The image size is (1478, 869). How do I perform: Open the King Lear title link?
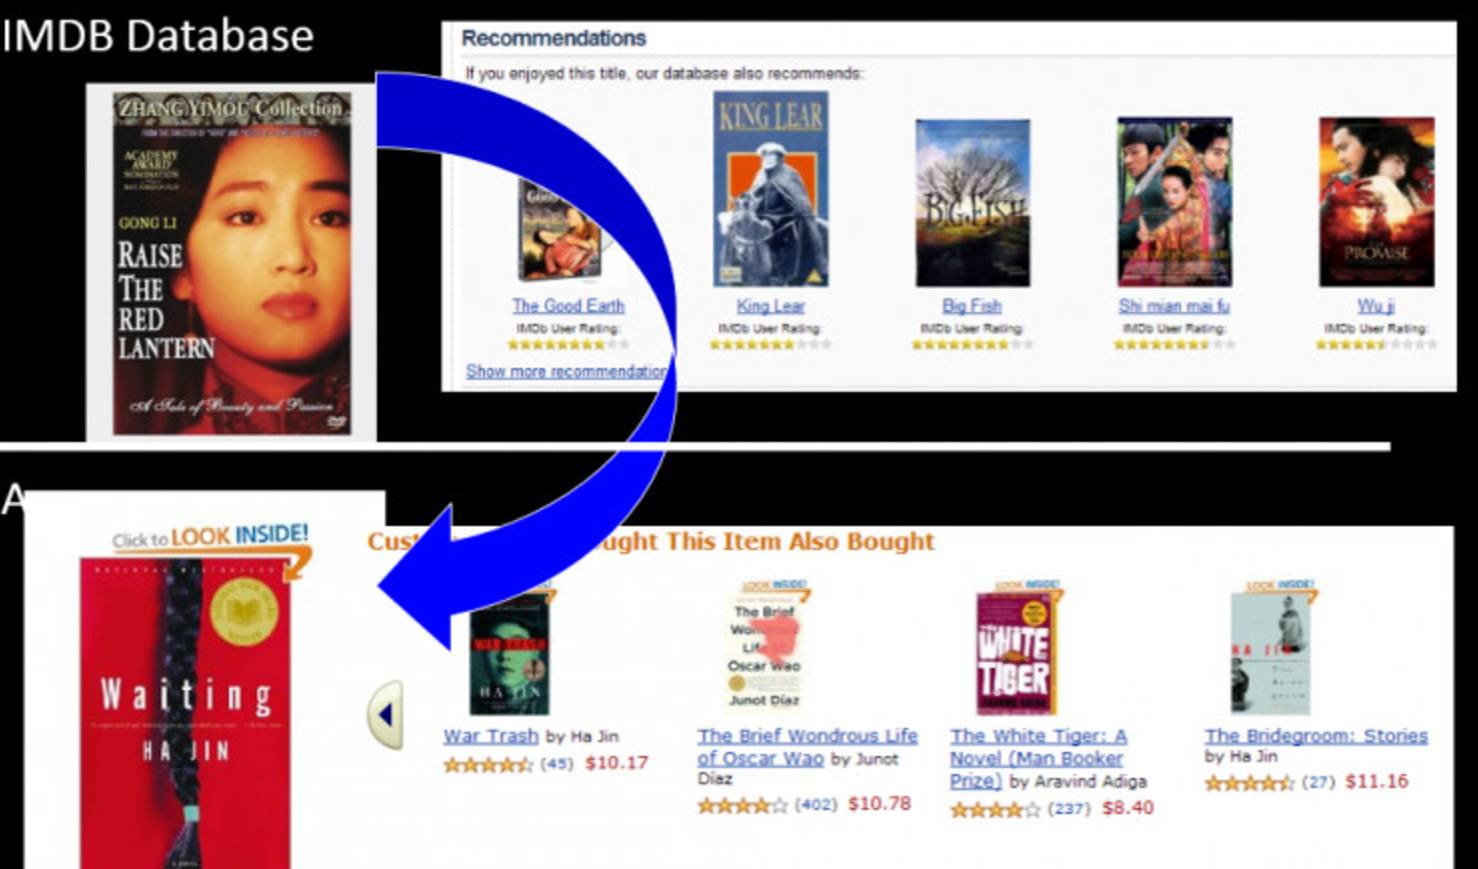[770, 306]
